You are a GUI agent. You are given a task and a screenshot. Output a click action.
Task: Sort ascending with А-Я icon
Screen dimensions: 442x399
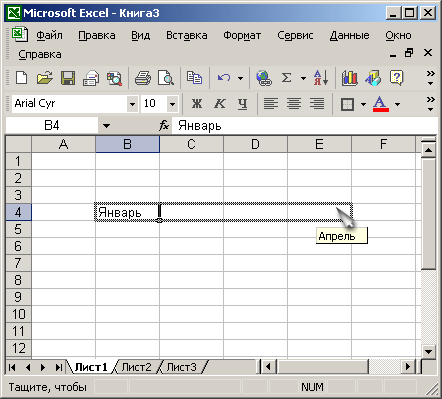(x=321, y=78)
